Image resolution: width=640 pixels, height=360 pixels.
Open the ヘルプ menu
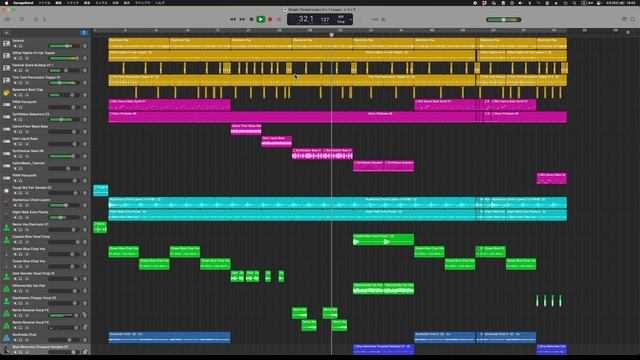pyautogui.click(x=160, y=2)
